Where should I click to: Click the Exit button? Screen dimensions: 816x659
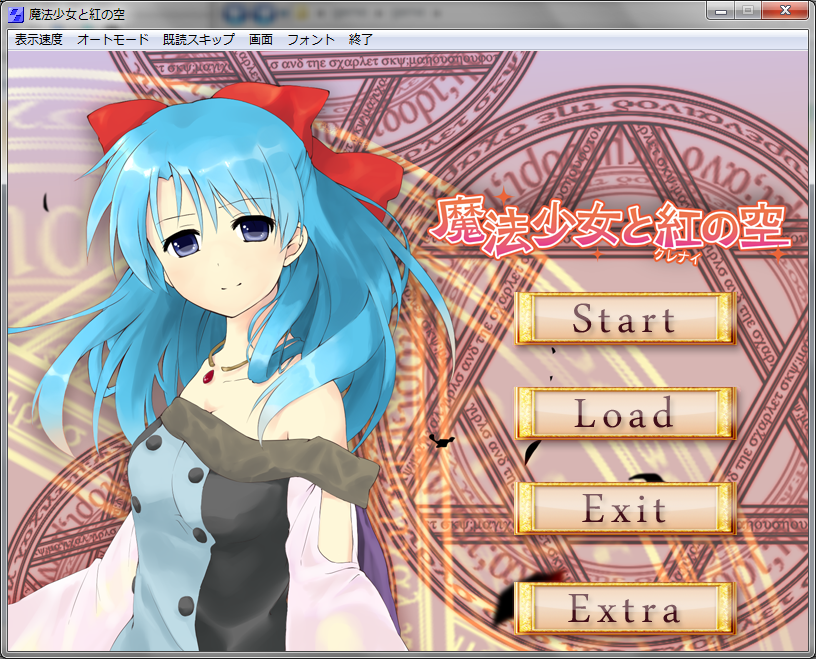[x=625, y=508]
